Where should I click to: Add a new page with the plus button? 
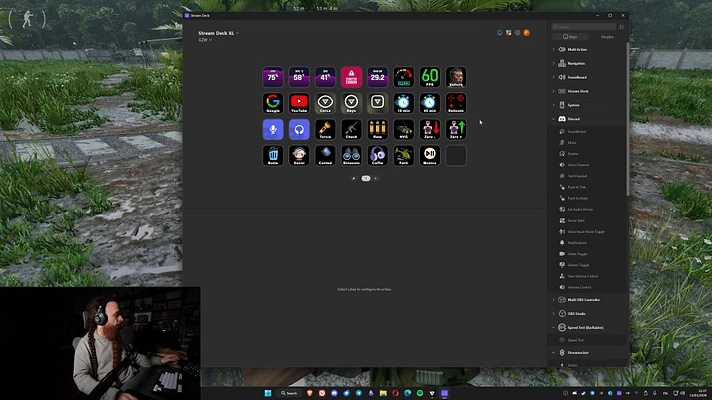(376, 178)
